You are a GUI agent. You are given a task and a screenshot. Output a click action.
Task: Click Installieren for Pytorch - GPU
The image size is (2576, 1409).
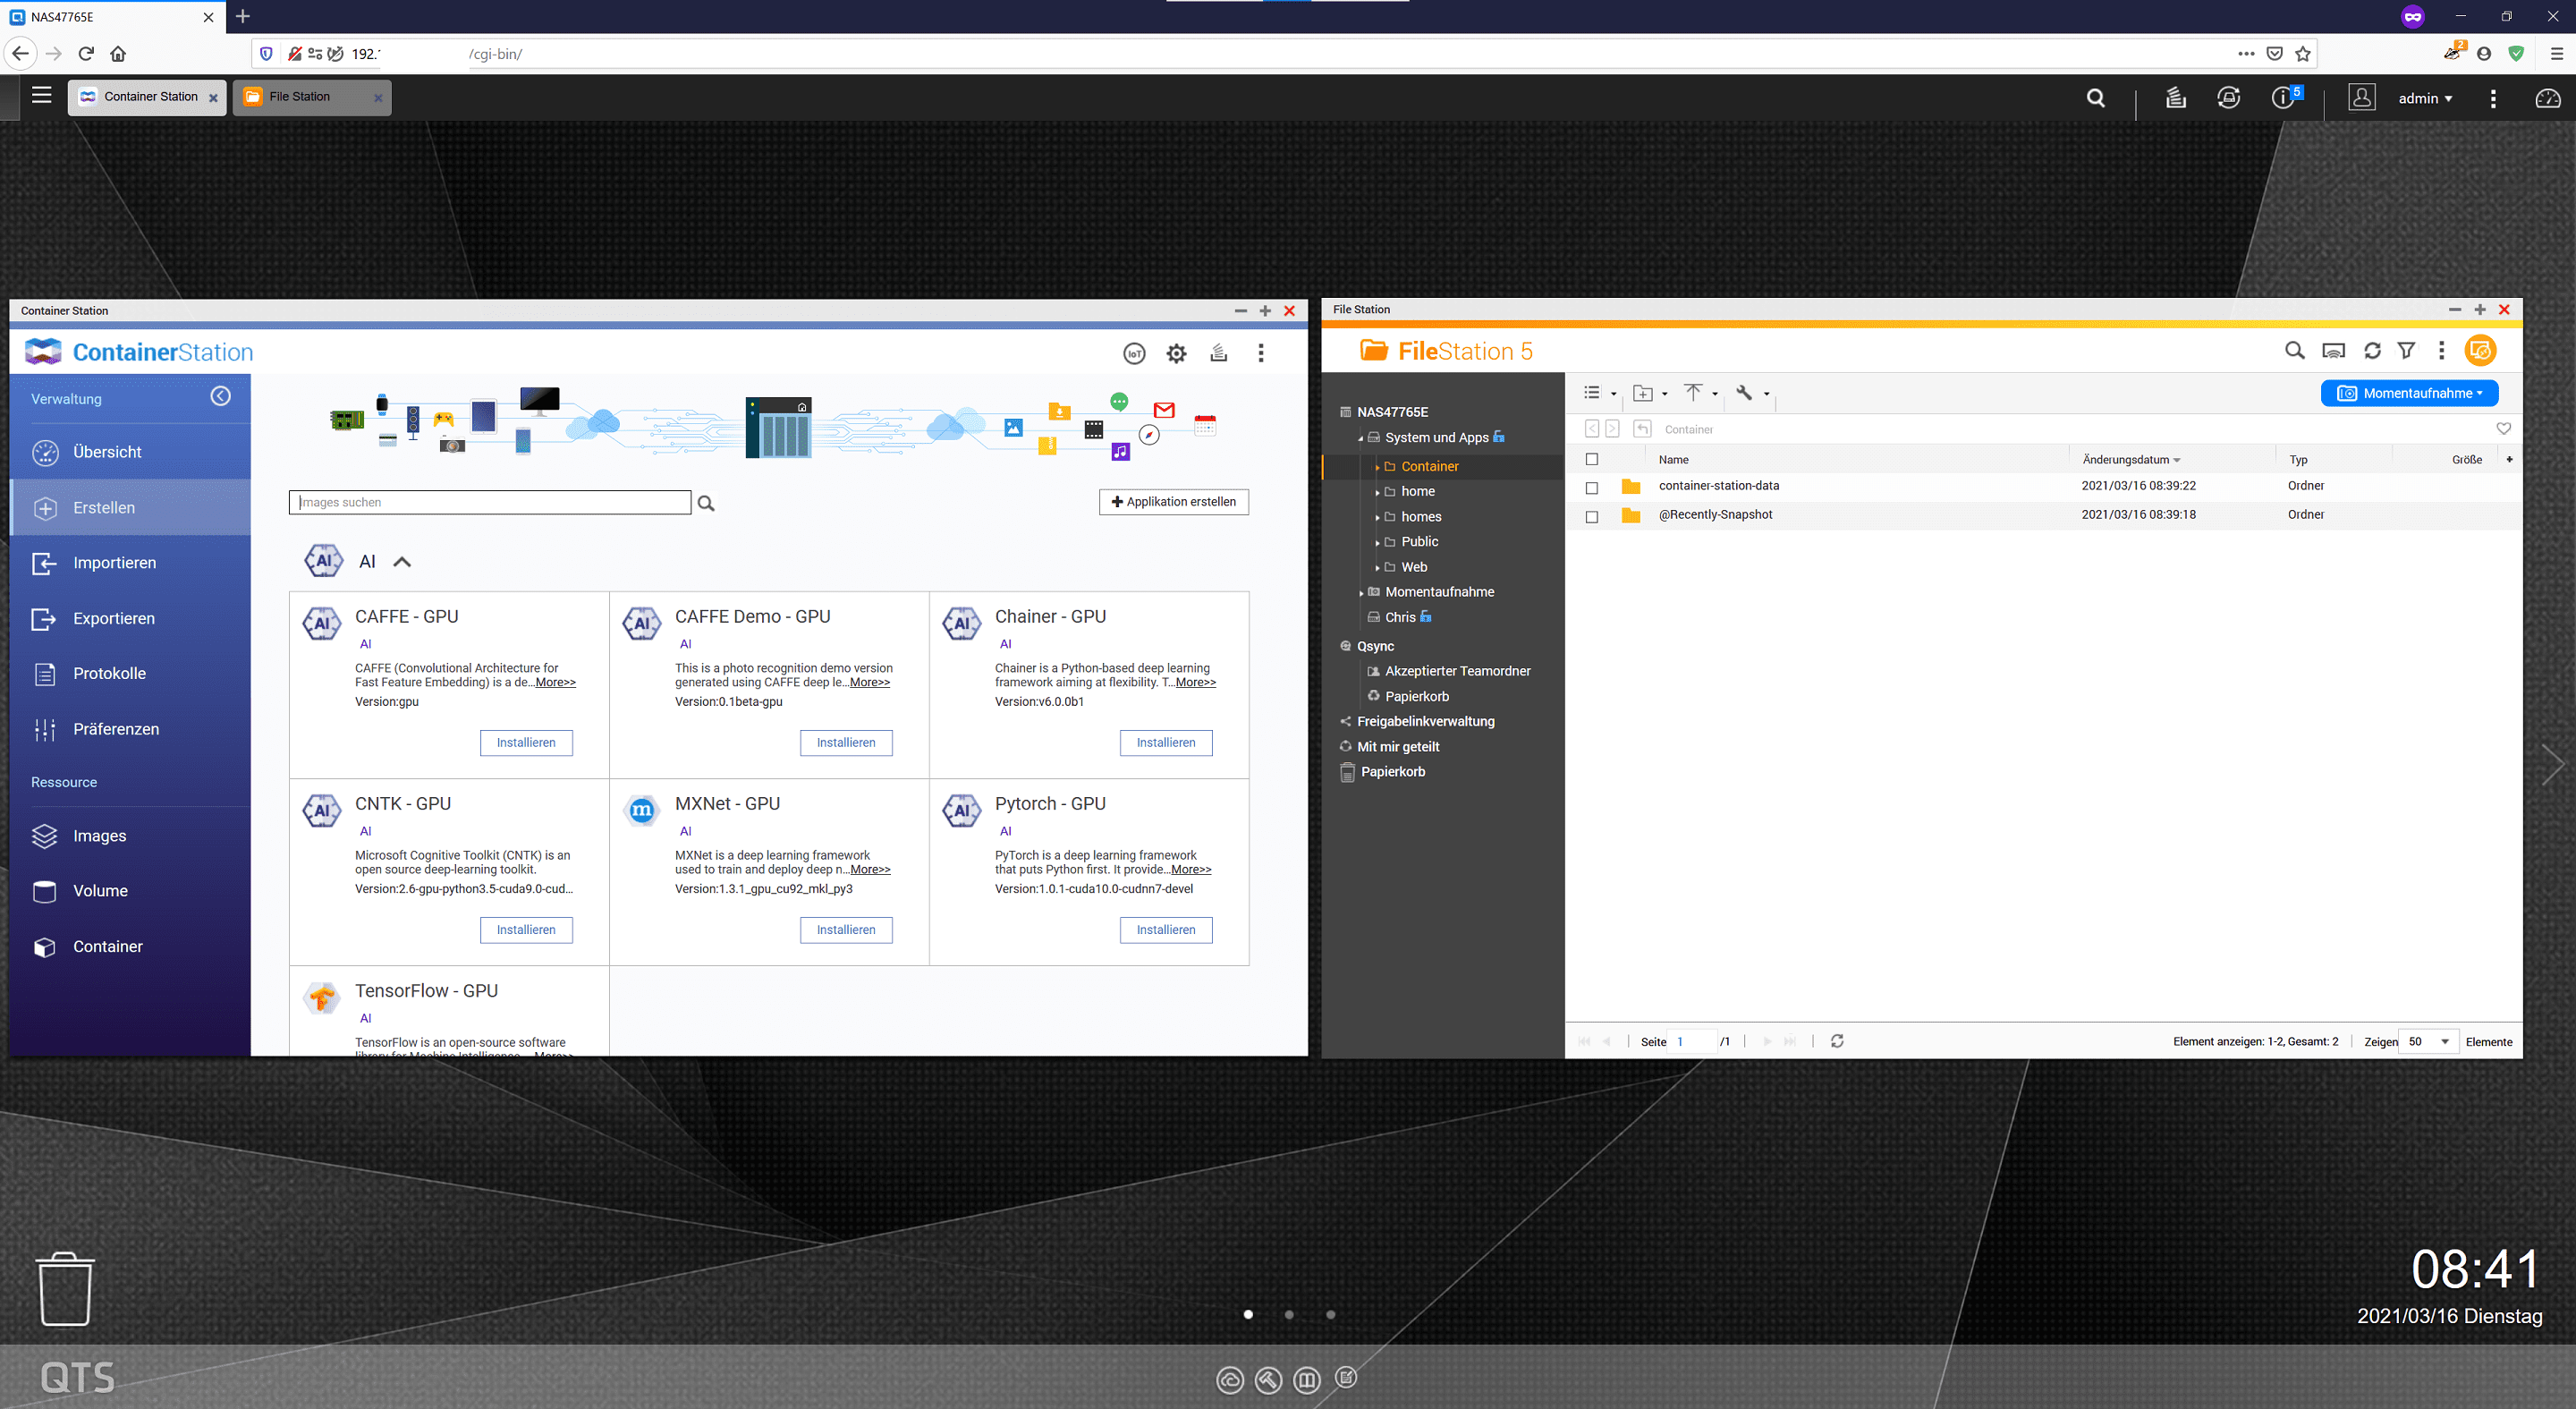point(1166,930)
